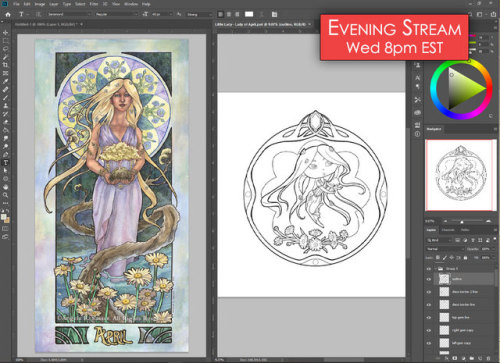Select the Path Selection tool
The height and width of the screenshot is (363, 500).
[5, 171]
